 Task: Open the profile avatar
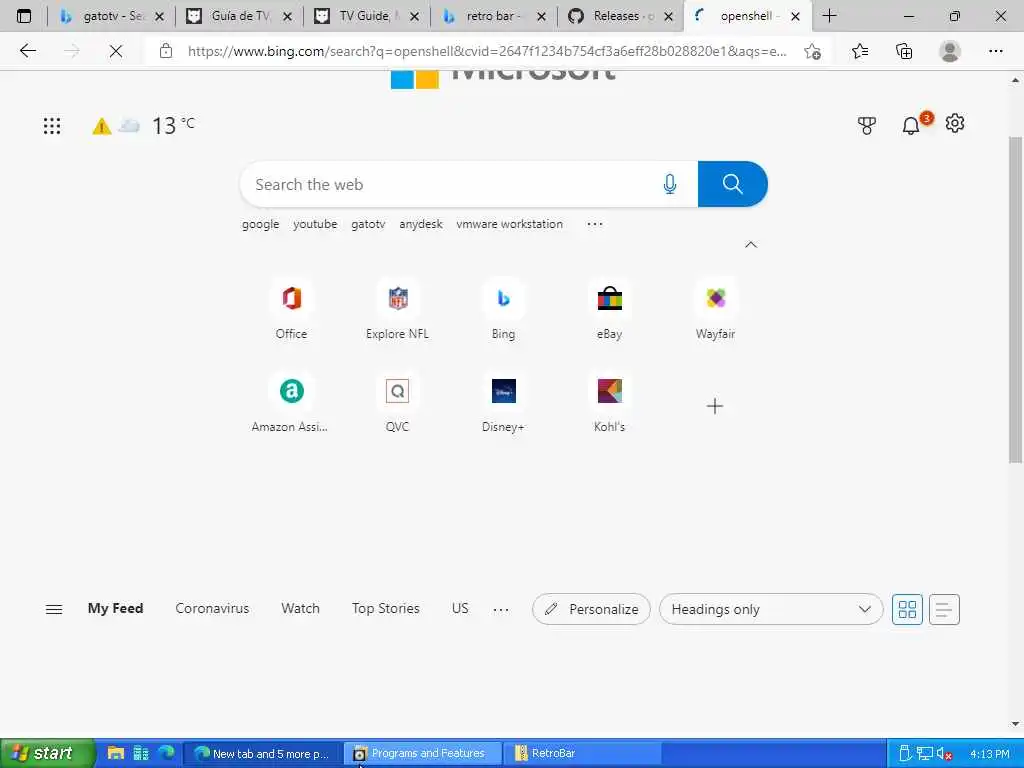click(x=950, y=51)
